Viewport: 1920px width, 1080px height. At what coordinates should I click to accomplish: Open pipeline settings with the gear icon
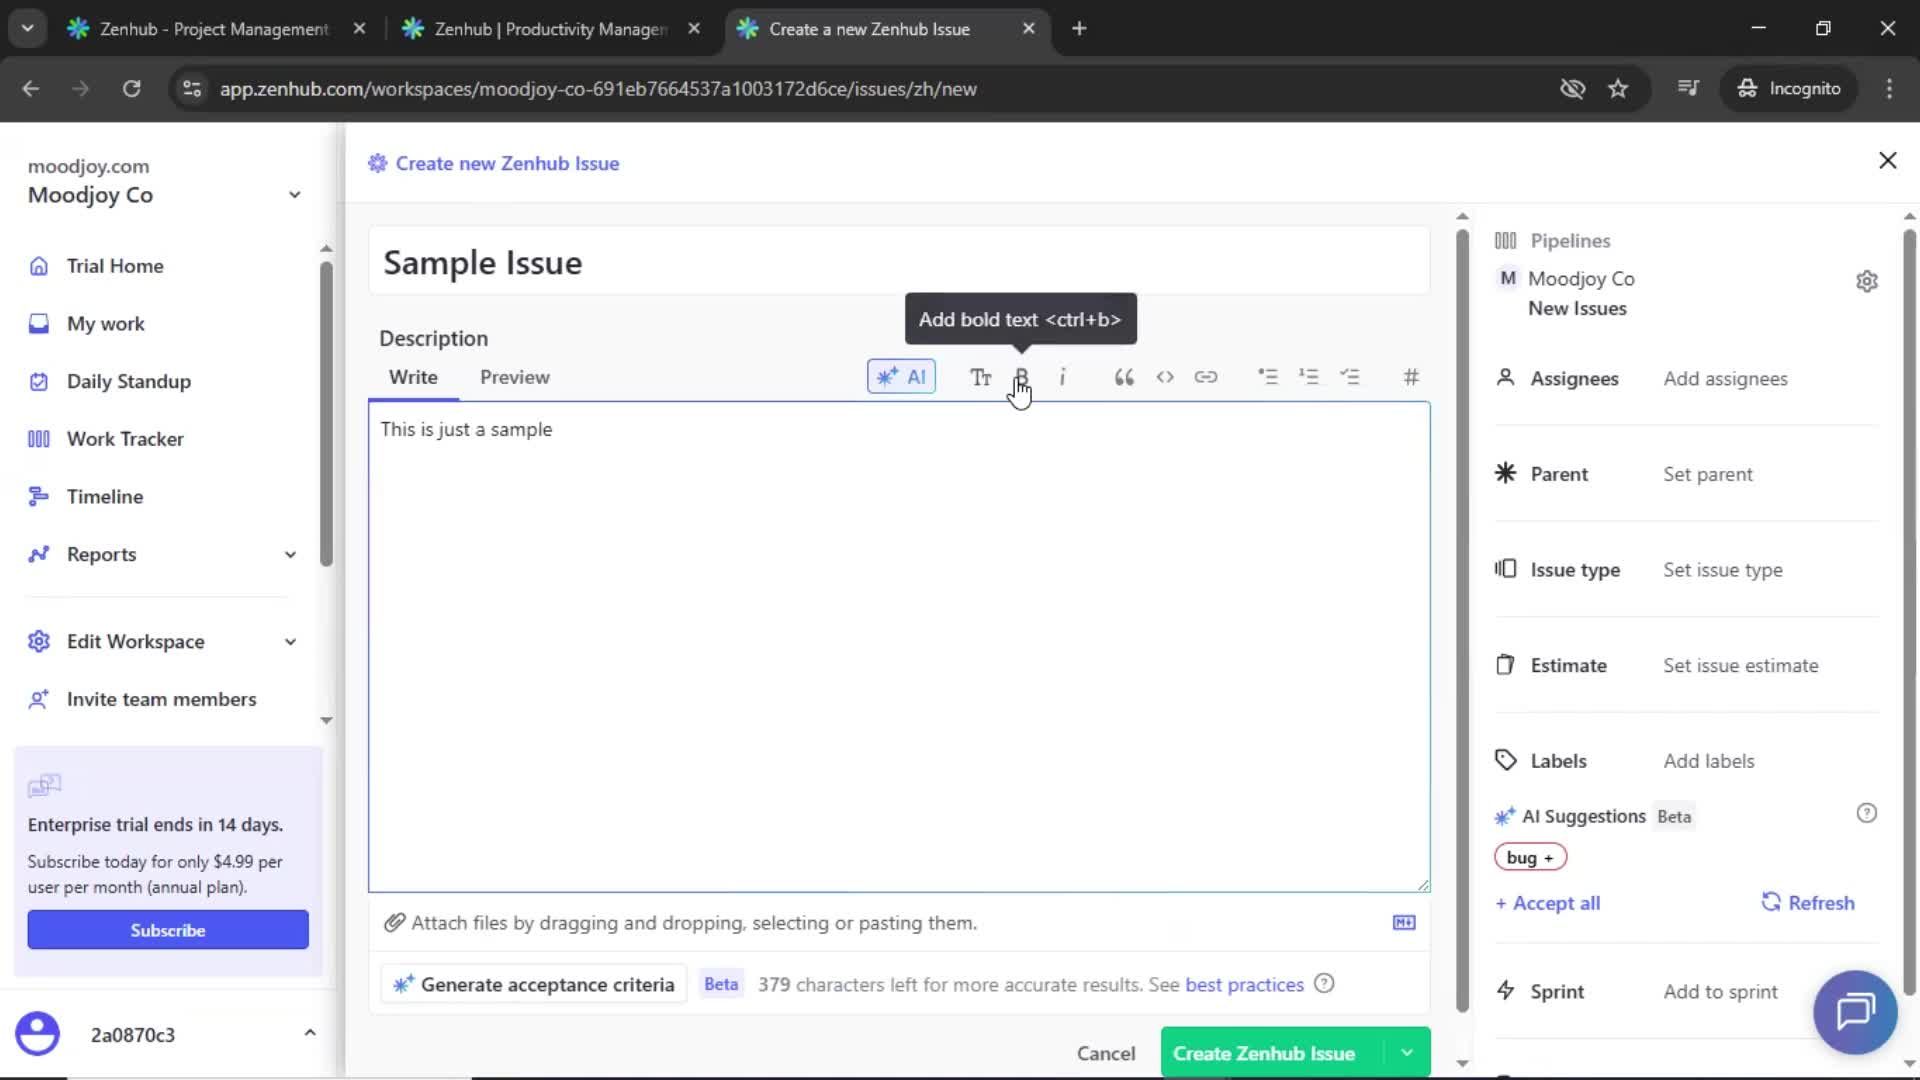tap(1868, 281)
